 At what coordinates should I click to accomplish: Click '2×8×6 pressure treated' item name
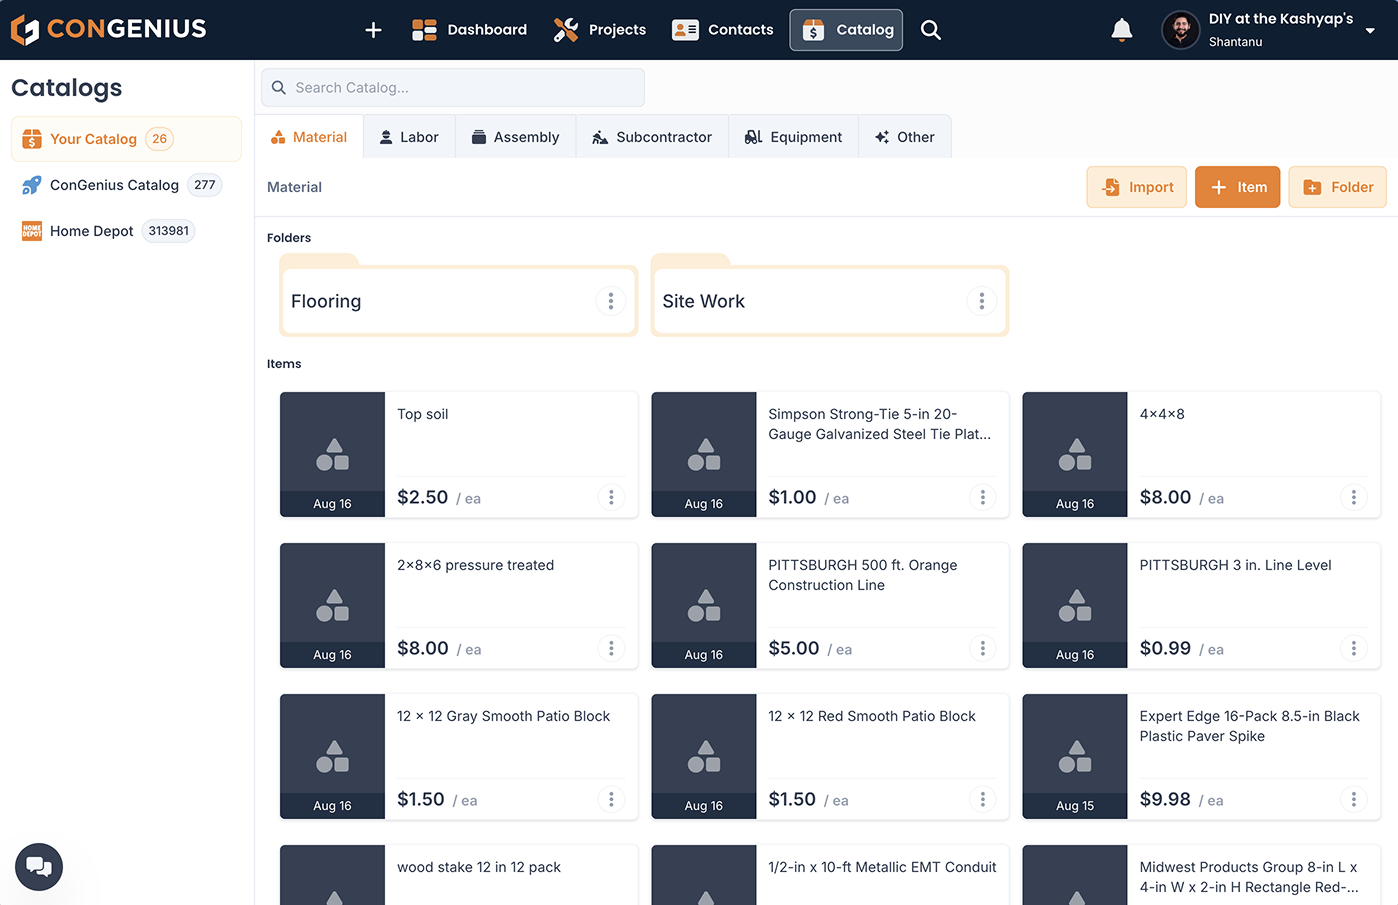coord(475,565)
